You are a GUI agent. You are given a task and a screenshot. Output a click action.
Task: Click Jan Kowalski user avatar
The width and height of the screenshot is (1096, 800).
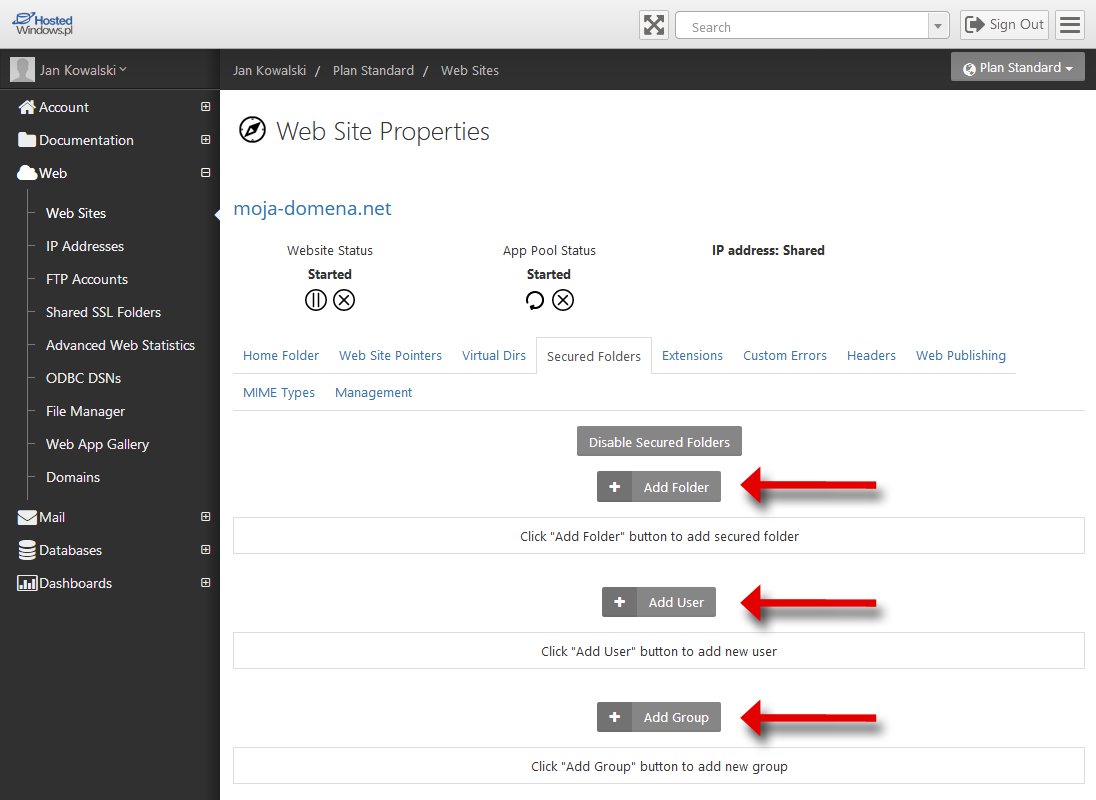[22, 70]
